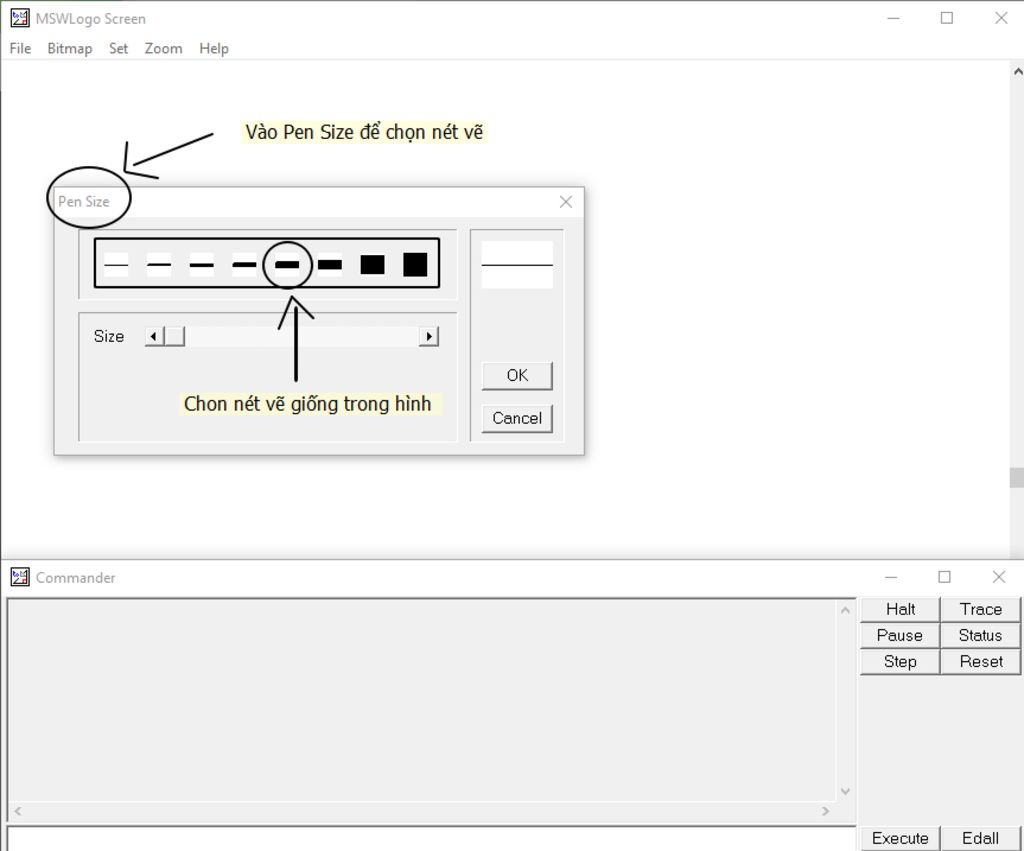The image size is (1024, 851).
Task: Click the MSWLogo Screen title bar icon
Action: tap(20, 18)
